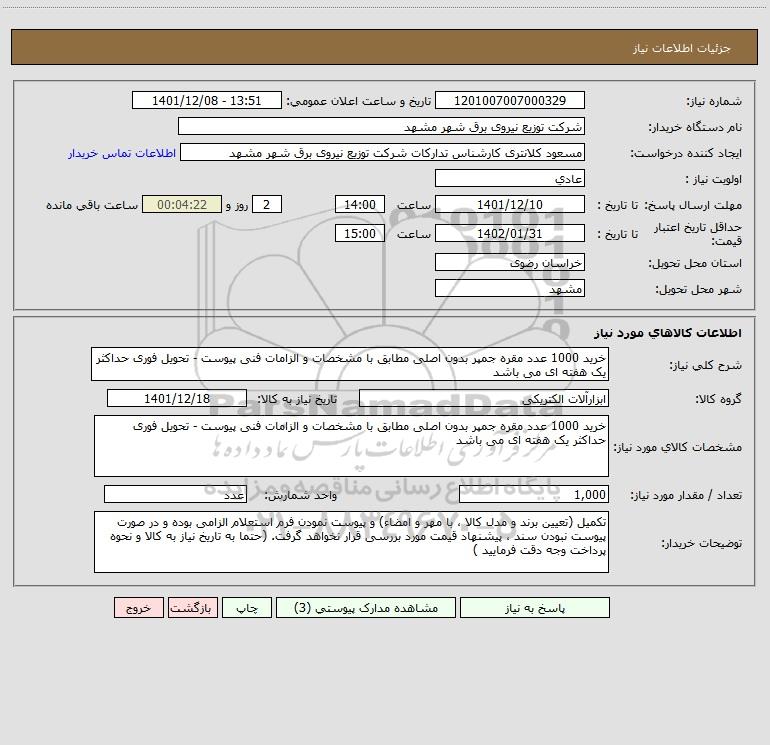
Task: Click the unit of measure field عدد
Action: [x=175, y=495]
